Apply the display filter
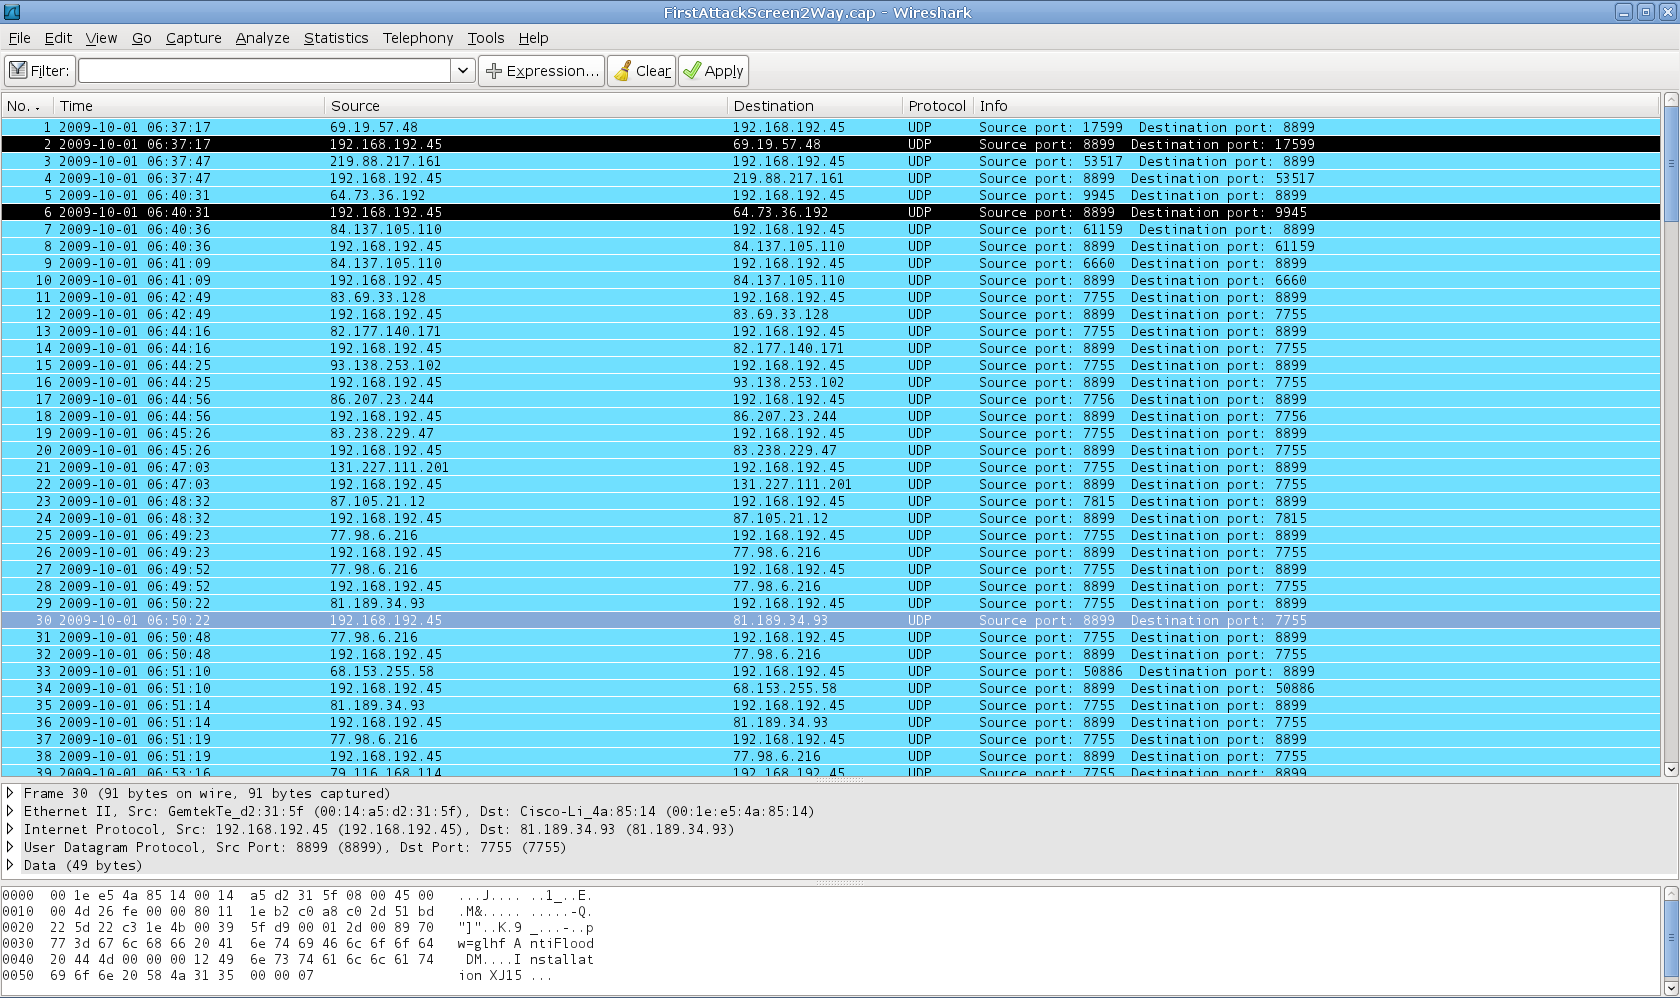This screenshot has width=1680, height=998. click(713, 71)
